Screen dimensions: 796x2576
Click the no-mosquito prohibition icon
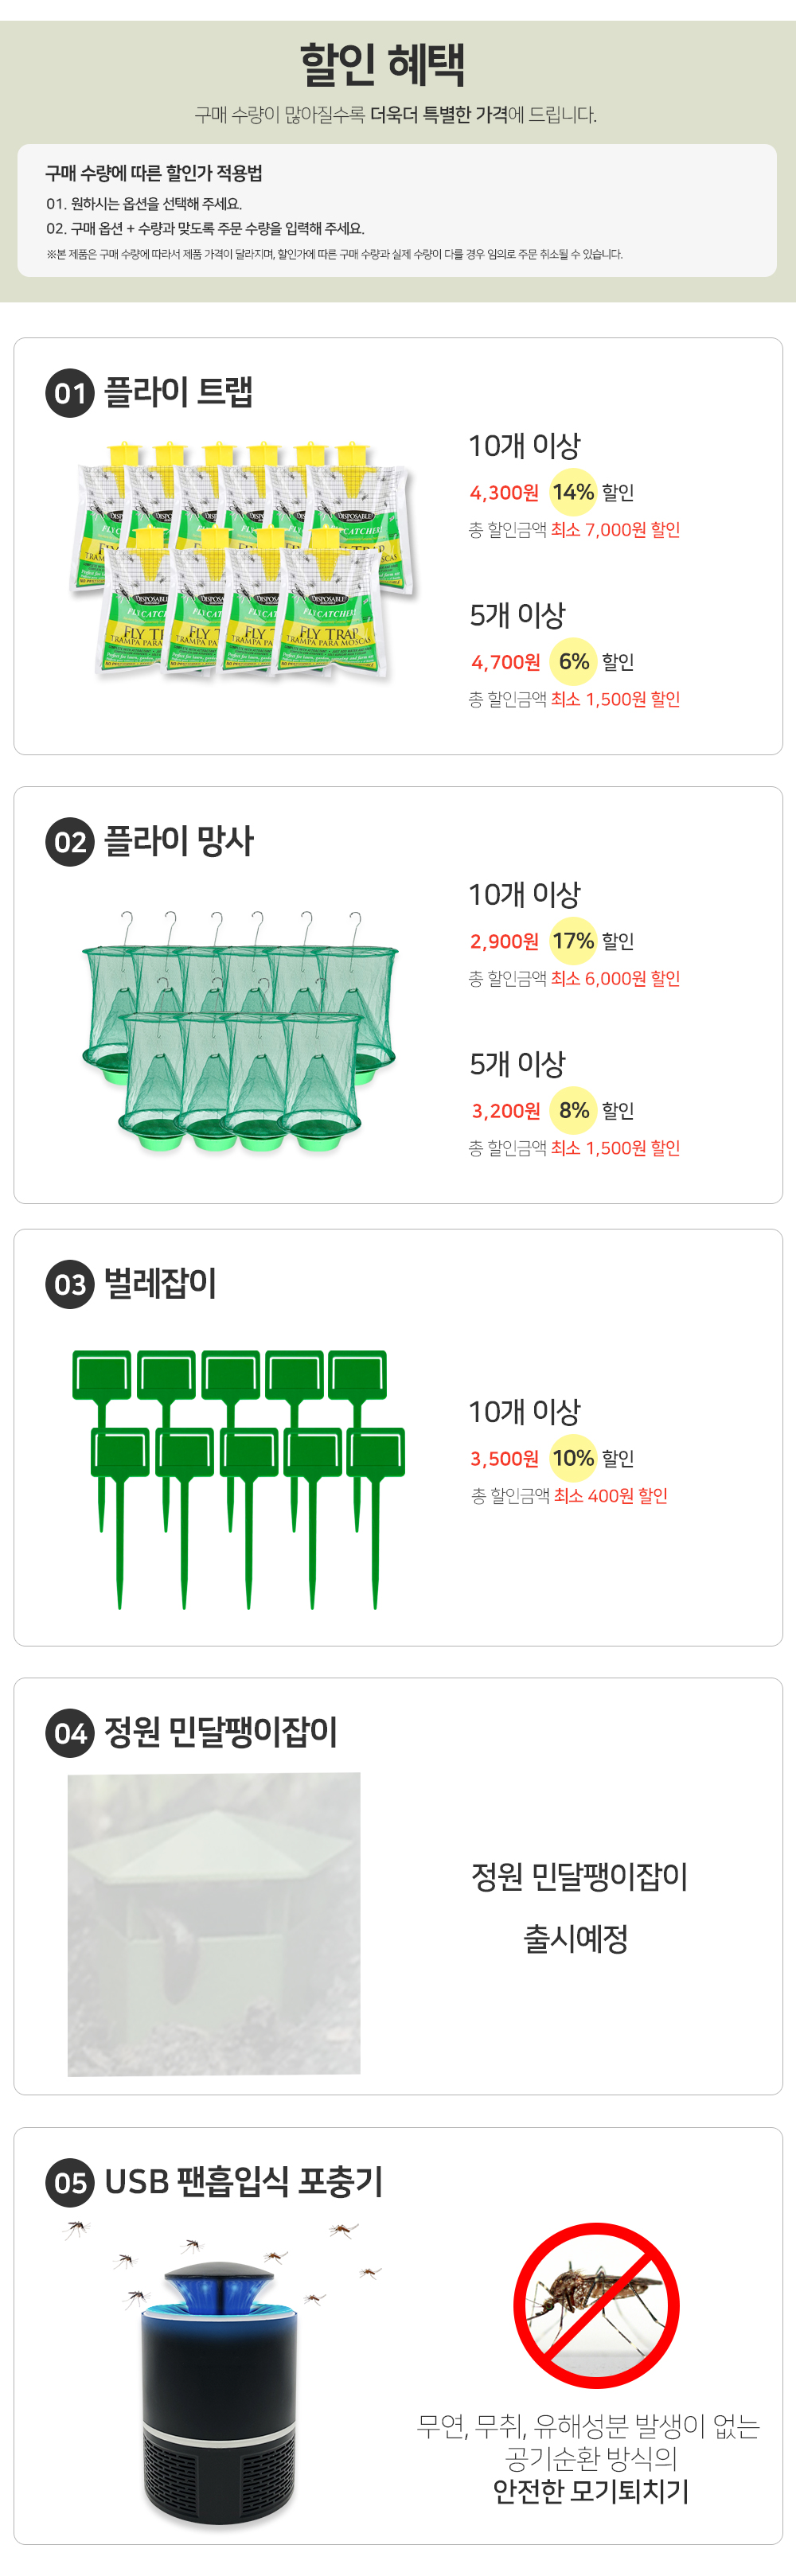[x=596, y=2305]
